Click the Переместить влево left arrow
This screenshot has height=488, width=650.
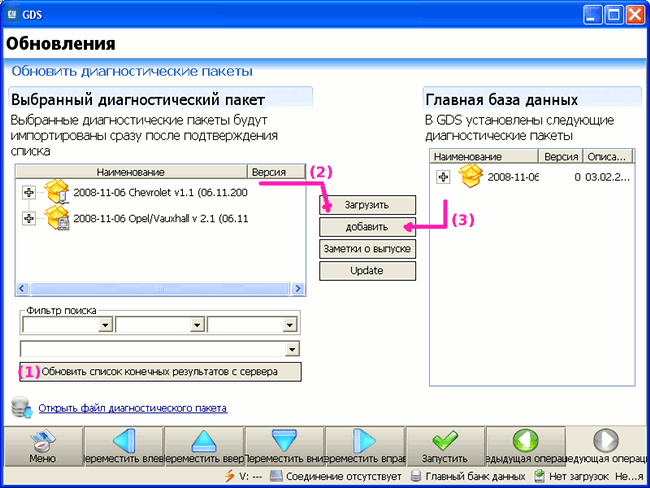pyautogui.click(x=124, y=440)
